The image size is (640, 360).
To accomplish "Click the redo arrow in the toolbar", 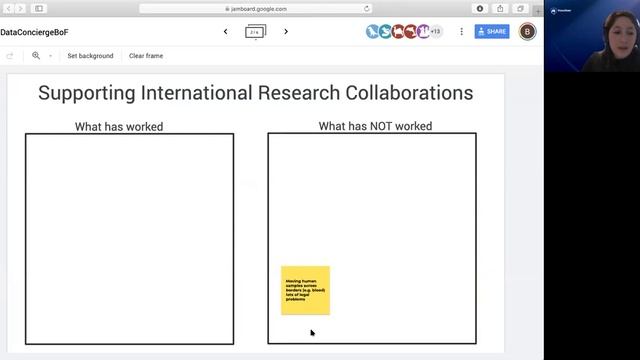I will (10, 56).
